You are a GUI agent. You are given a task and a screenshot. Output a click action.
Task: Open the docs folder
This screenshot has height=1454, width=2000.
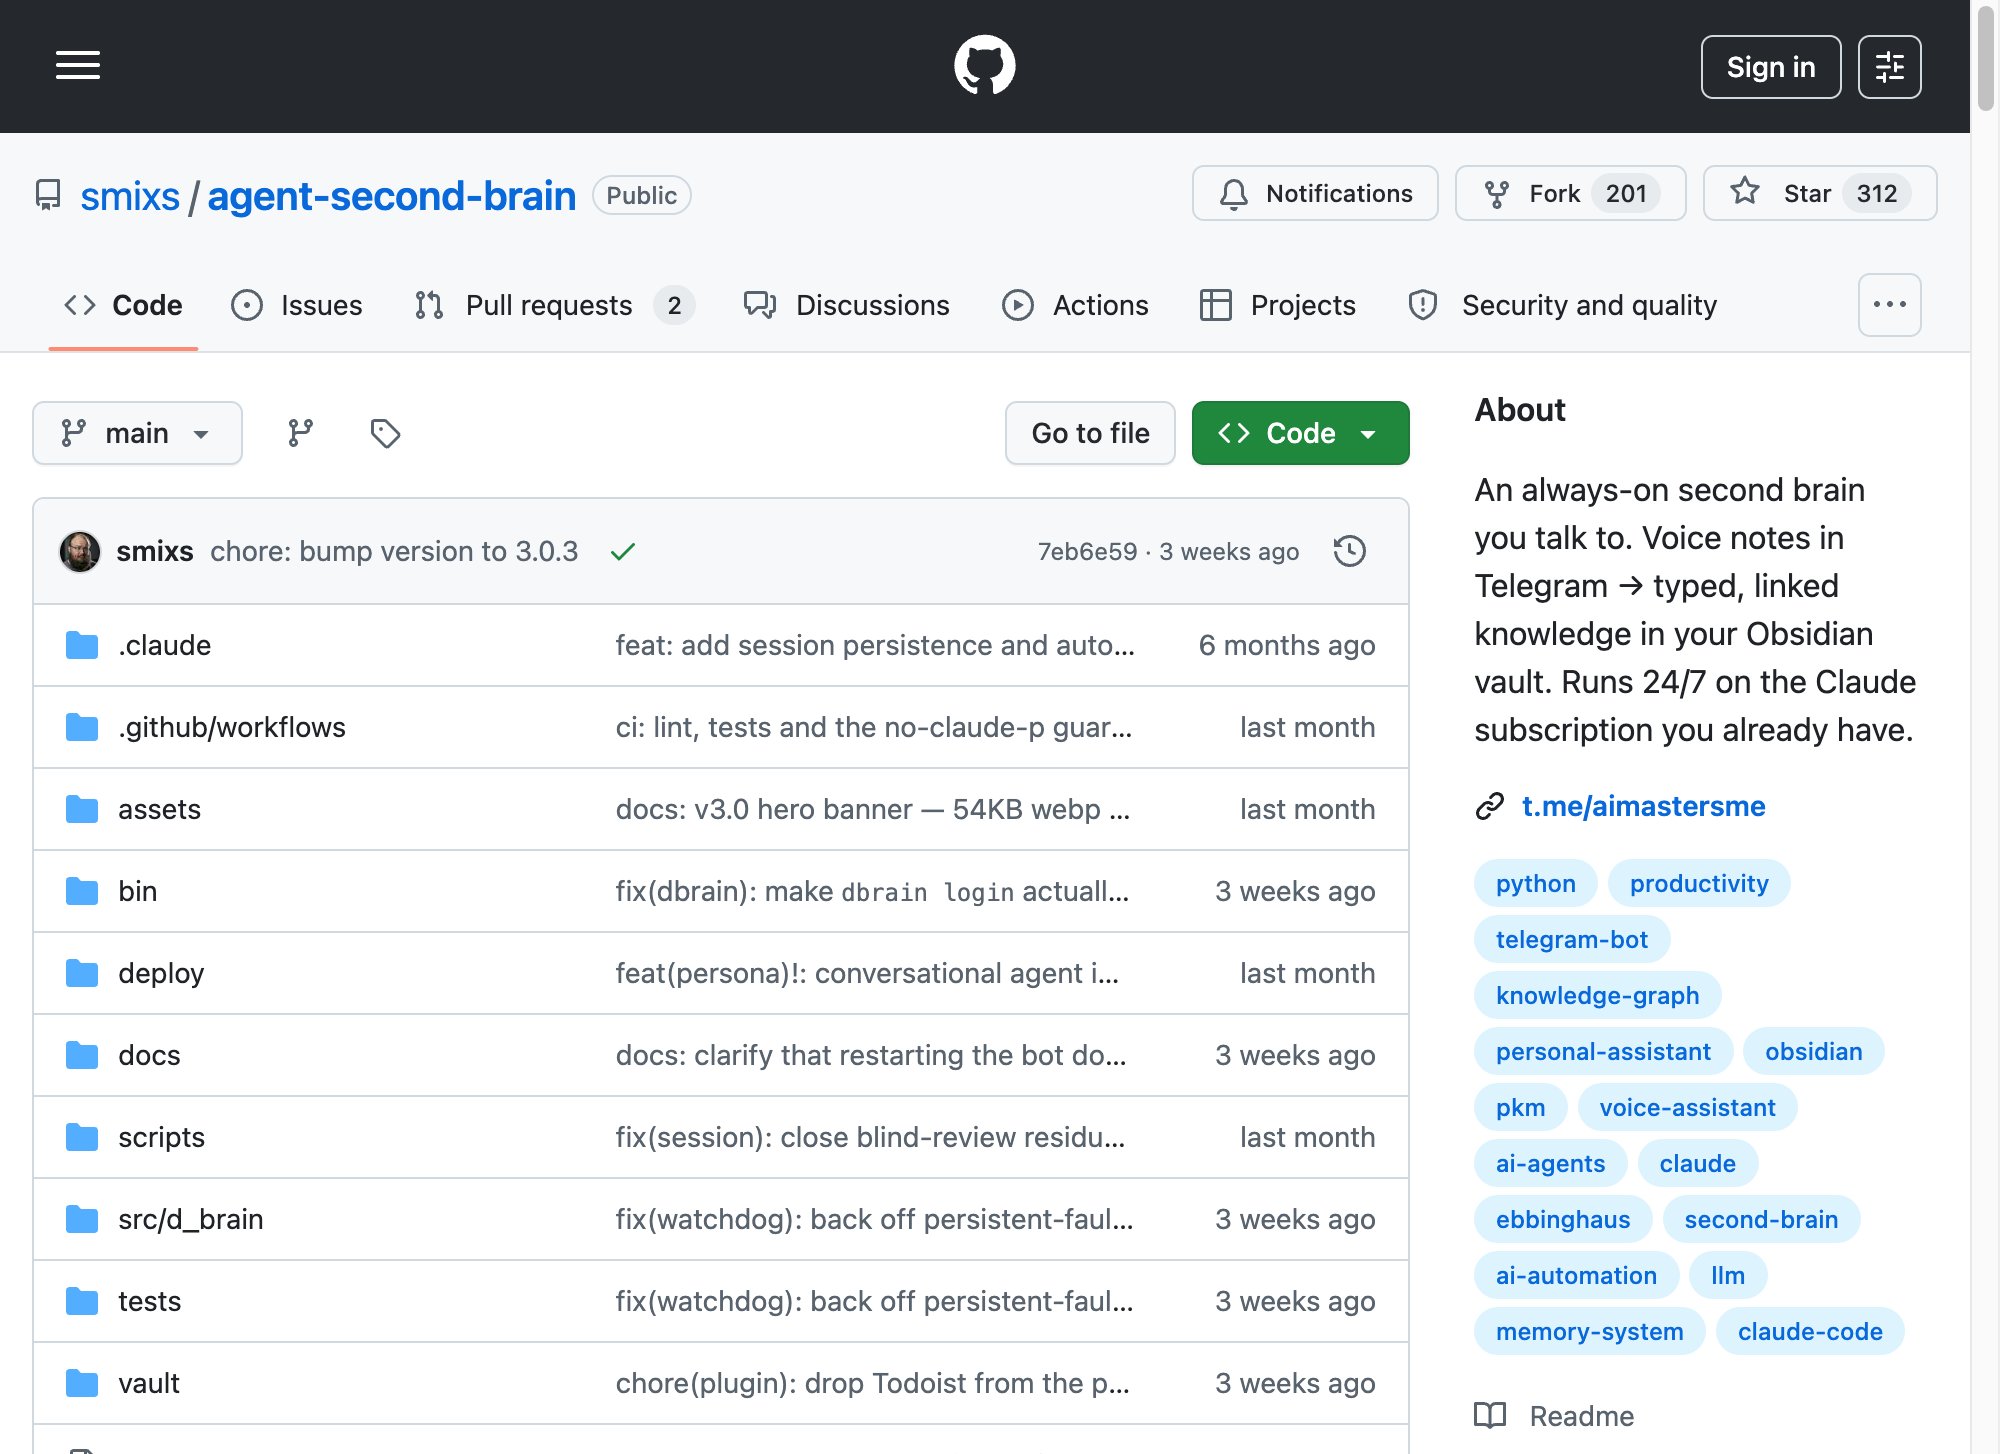(x=149, y=1055)
